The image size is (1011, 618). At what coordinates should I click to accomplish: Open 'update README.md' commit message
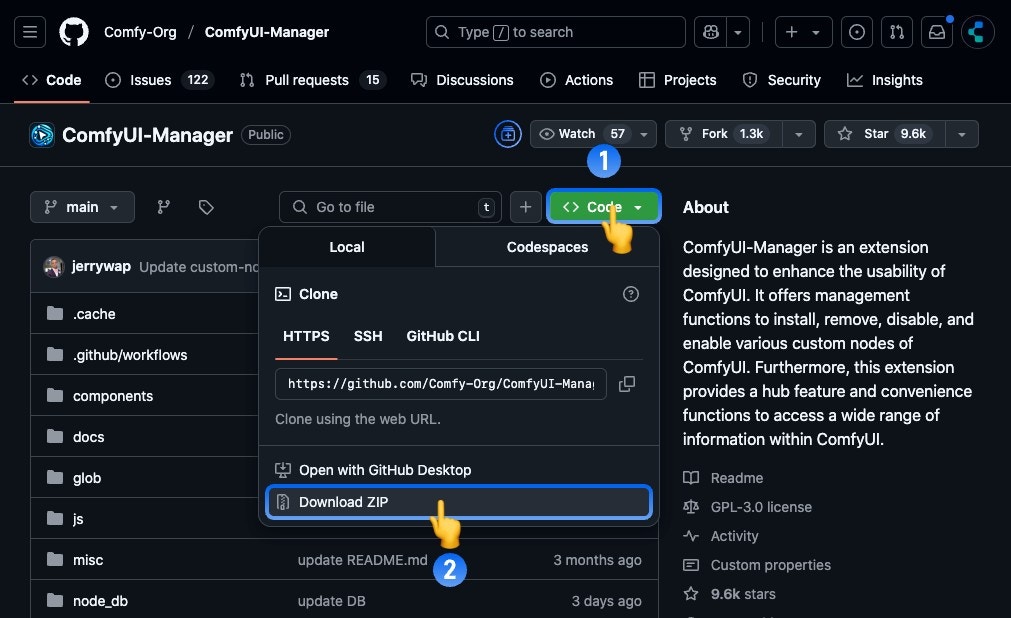tap(362, 560)
